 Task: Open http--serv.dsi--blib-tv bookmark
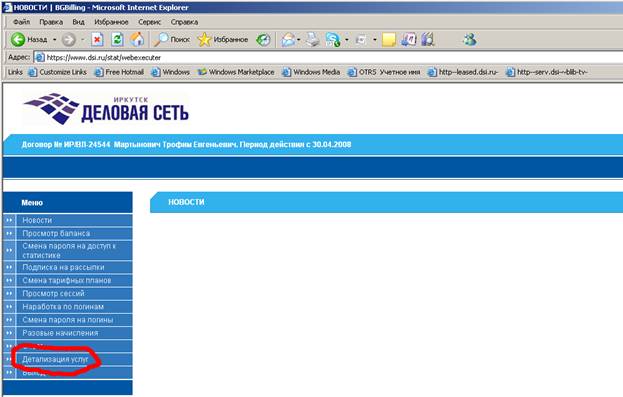click(547, 72)
